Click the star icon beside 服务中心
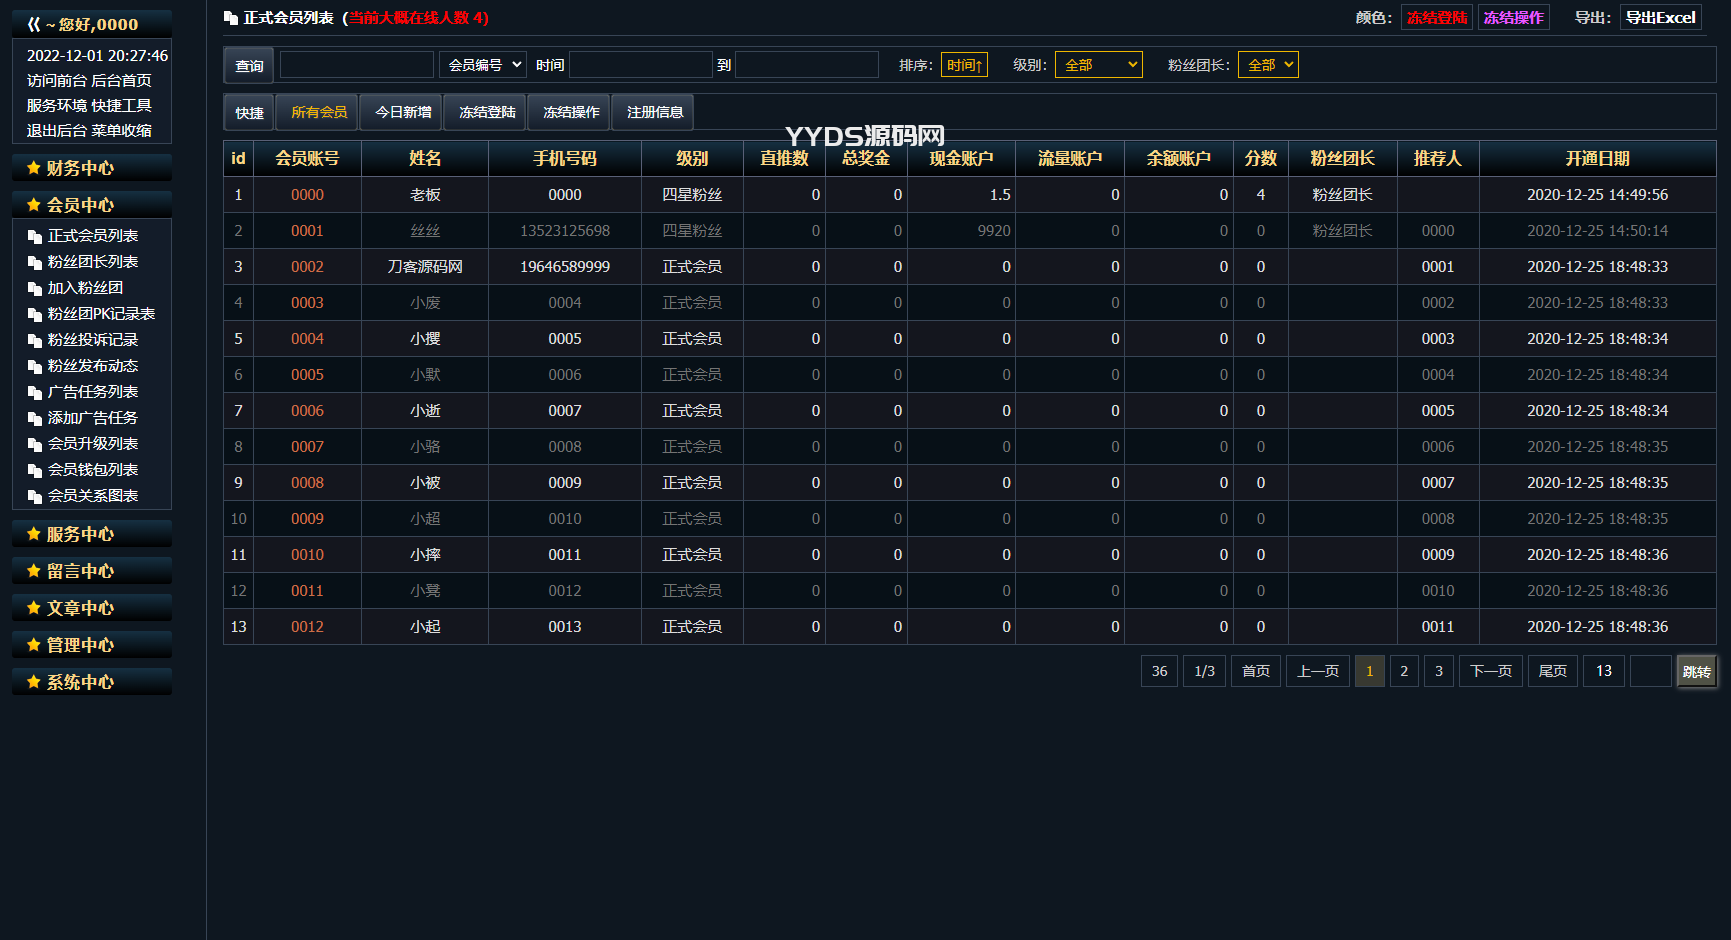 pyautogui.click(x=34, y=534)
